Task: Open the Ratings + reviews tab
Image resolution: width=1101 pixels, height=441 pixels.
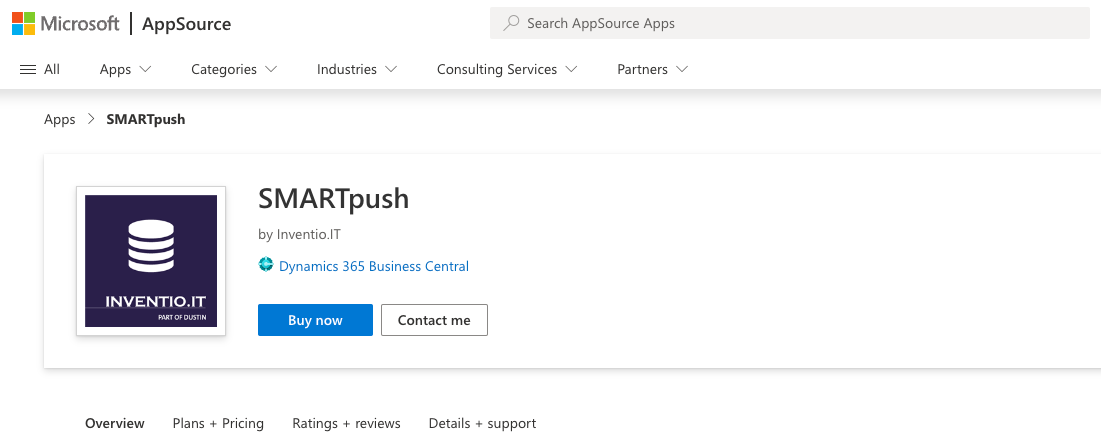Action: click(x=346, y=423)
